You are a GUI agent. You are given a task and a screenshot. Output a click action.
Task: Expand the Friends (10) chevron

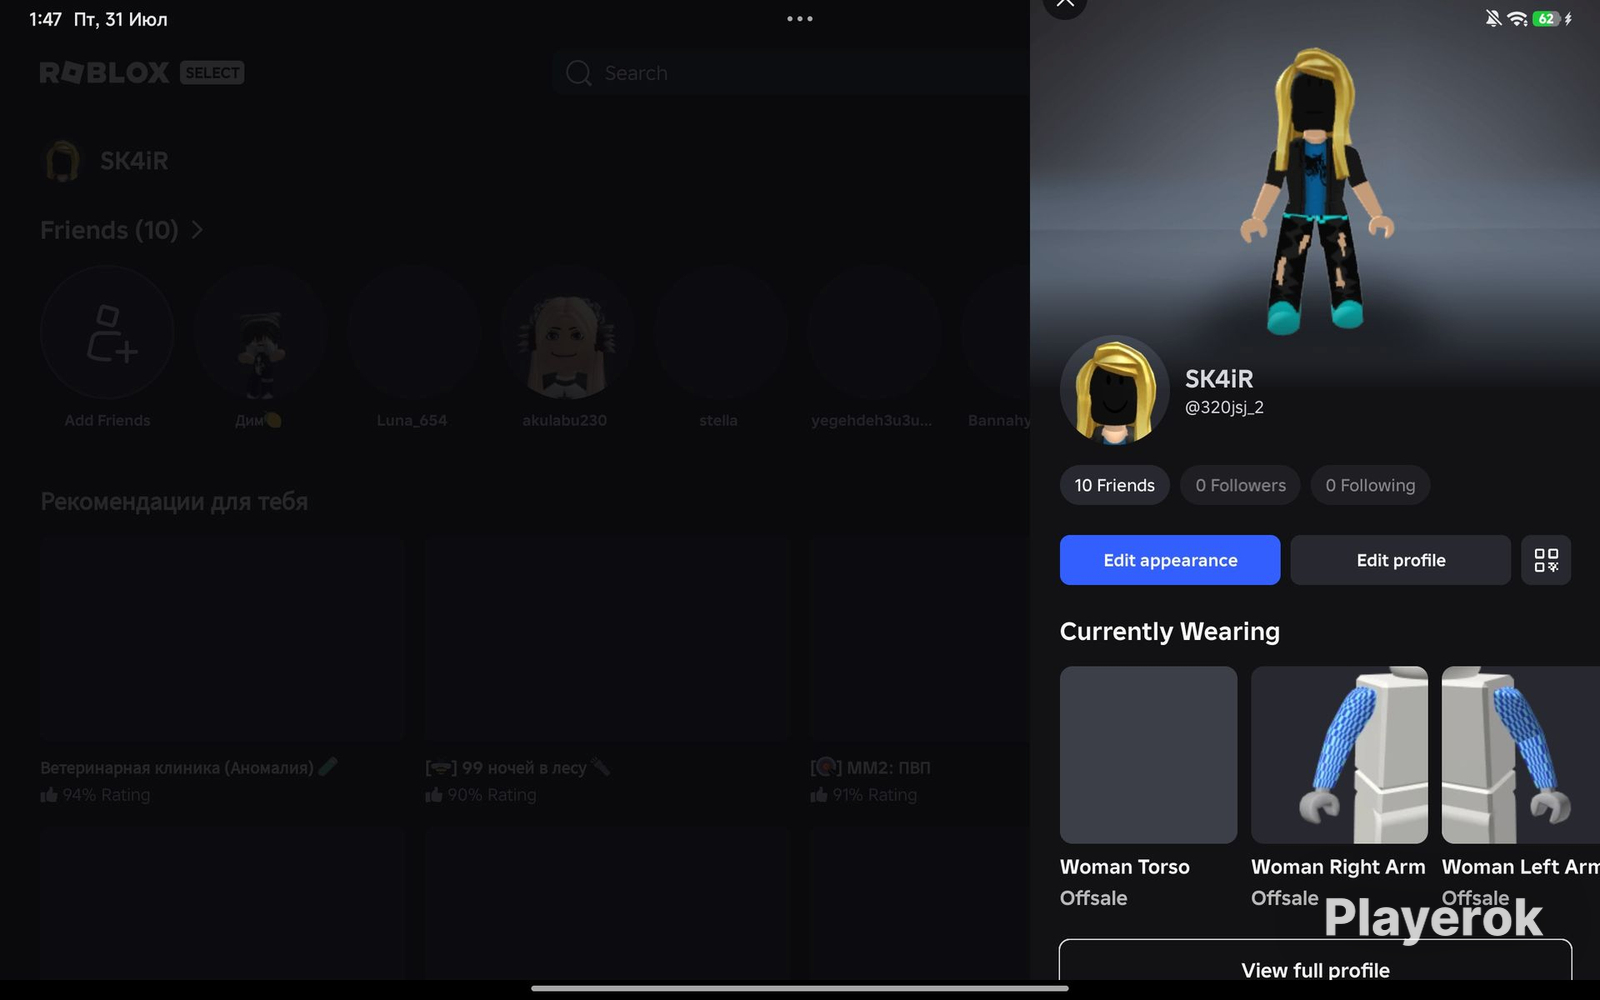coord(197,230)
